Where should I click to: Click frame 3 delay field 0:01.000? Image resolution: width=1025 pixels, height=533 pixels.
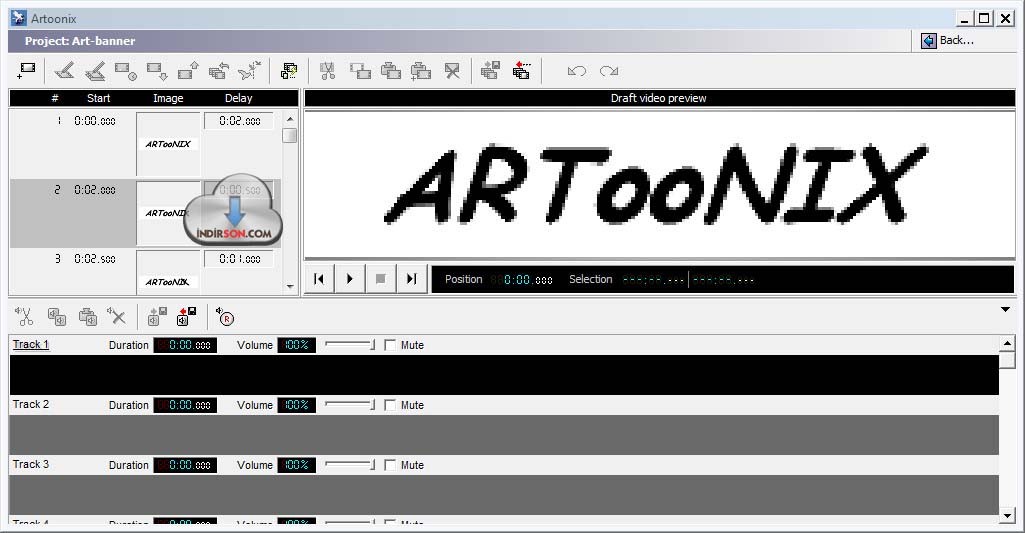[x=239, y=259]
